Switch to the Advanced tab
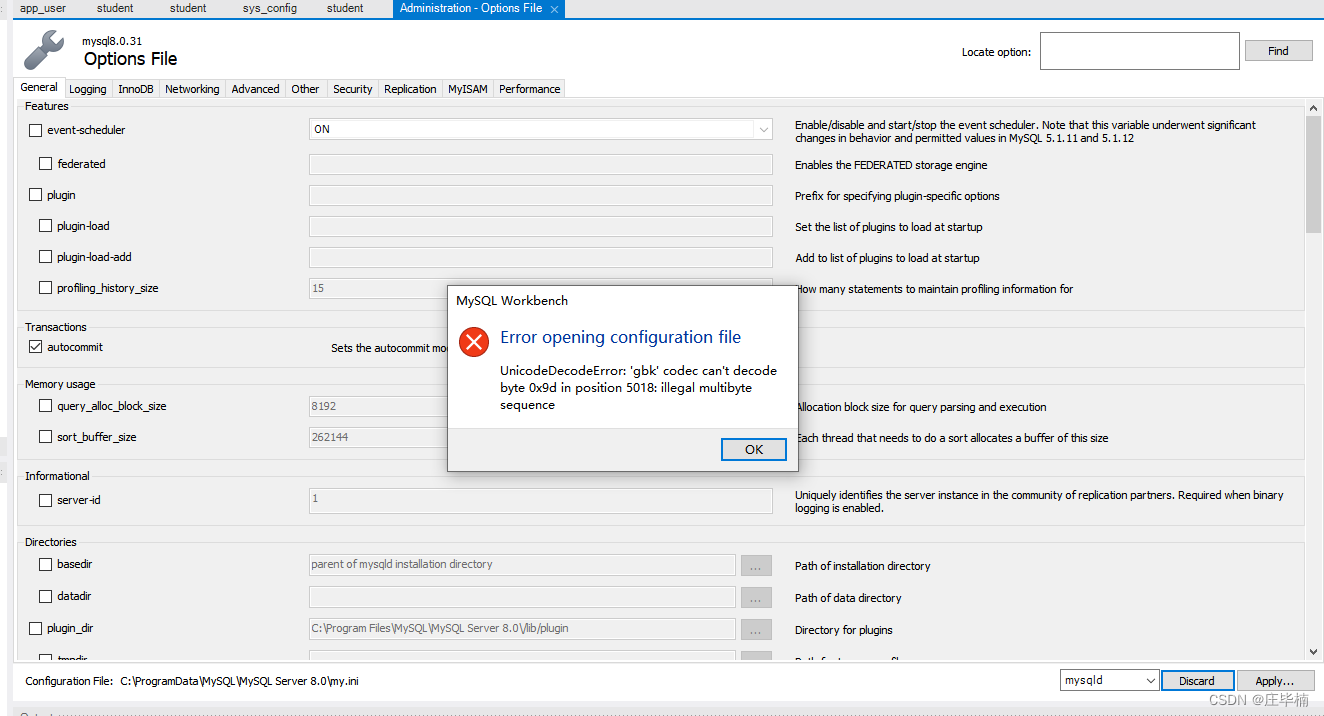The width and height of the screenshot is (1324, 716). (x=256, y=89)
